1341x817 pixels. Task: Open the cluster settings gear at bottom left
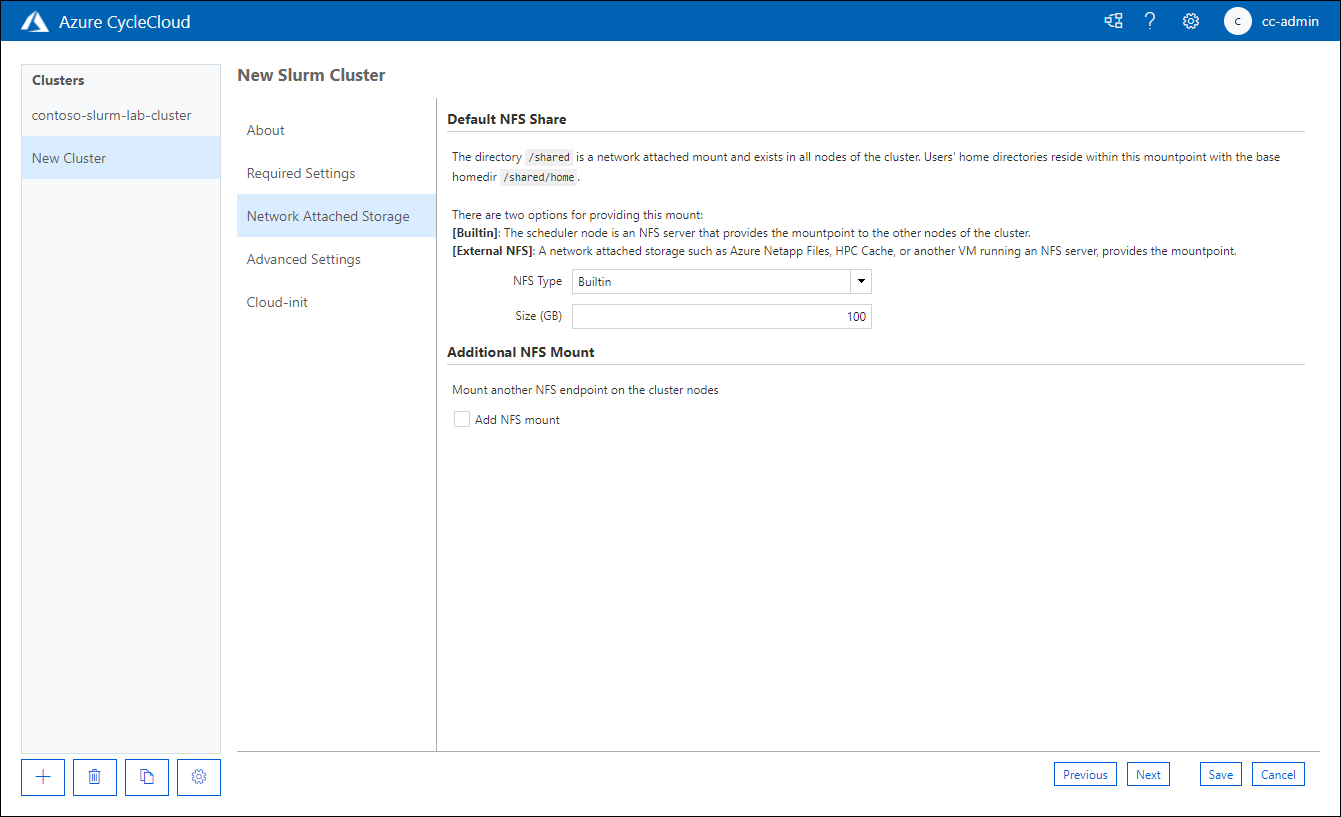click(x=198, y=777)
